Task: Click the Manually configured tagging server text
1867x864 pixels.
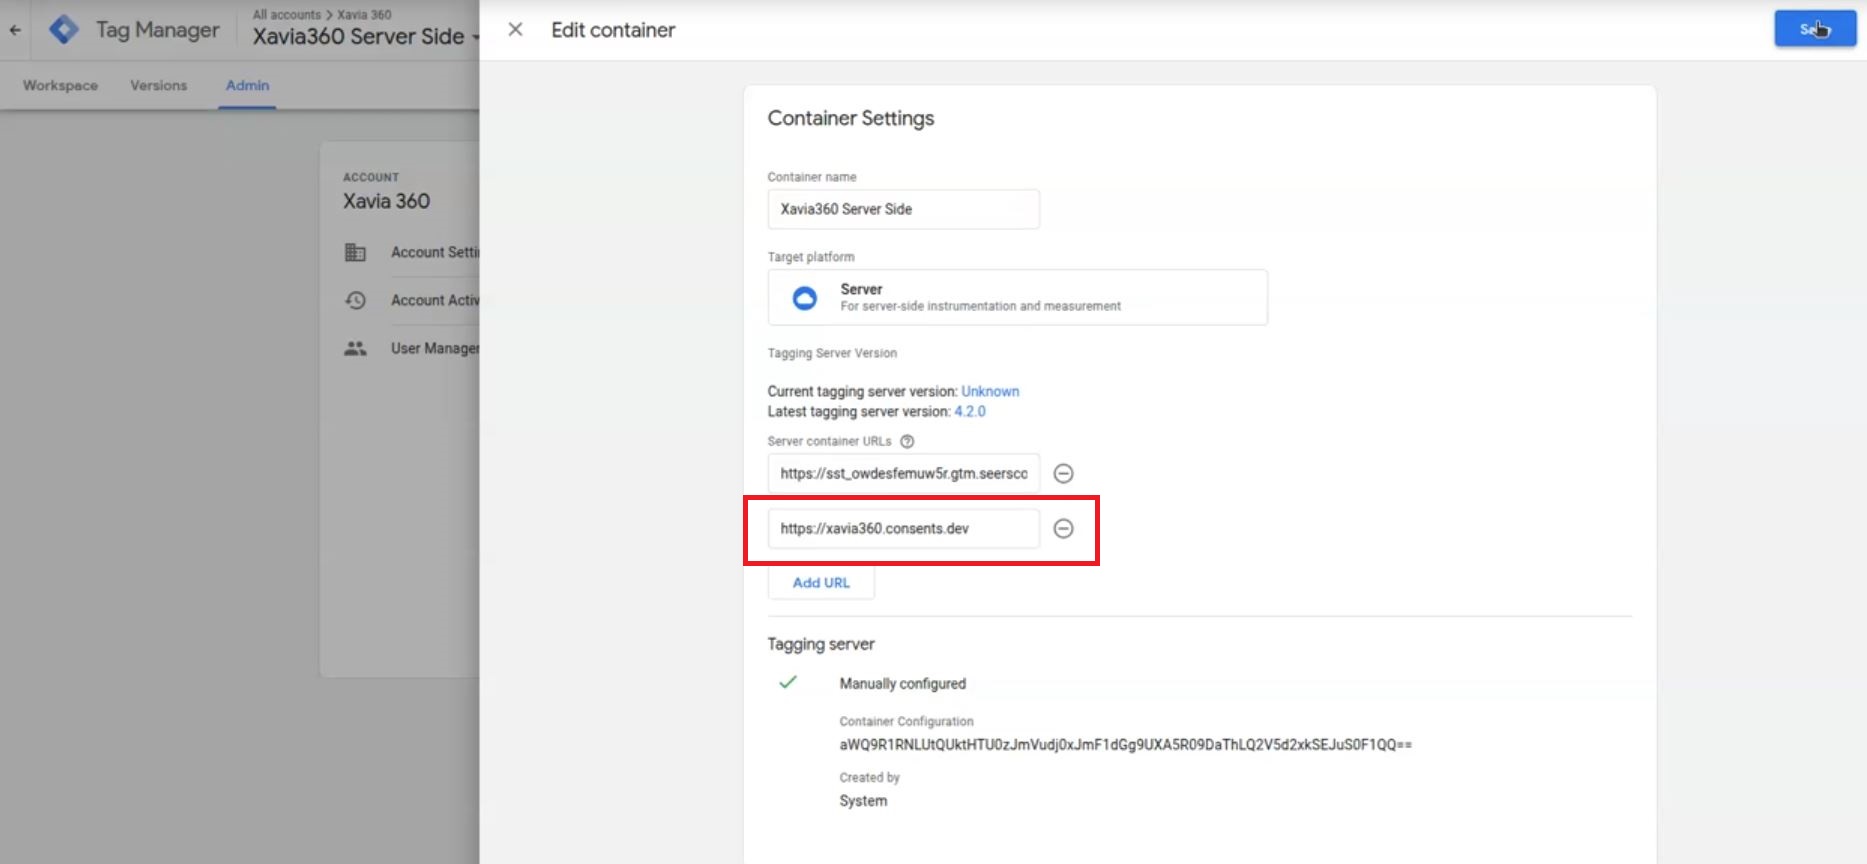Action: (902, 684)
